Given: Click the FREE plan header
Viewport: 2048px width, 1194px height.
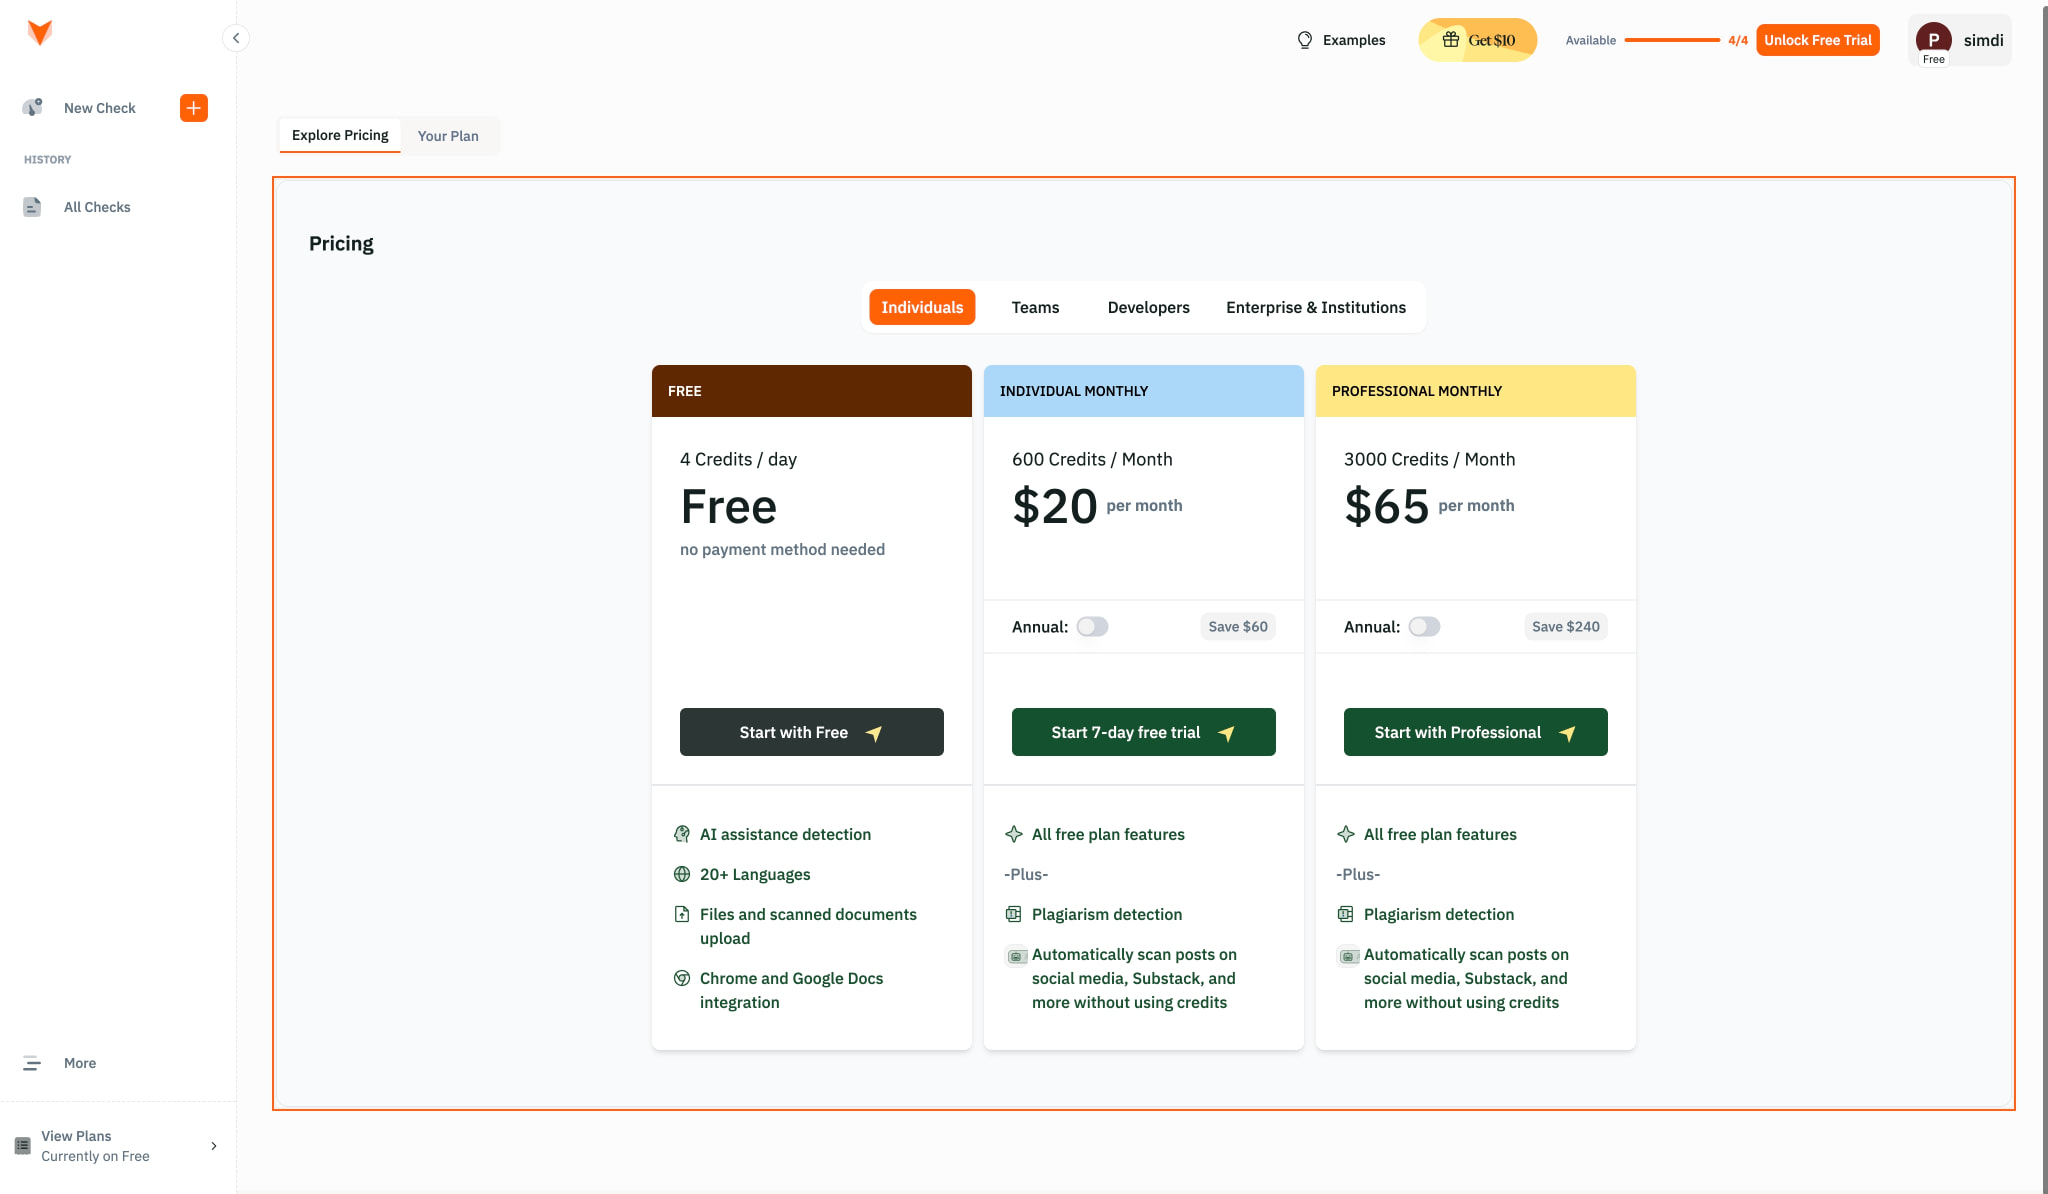Looking at the screenshot, I should [x=812, y=391].
